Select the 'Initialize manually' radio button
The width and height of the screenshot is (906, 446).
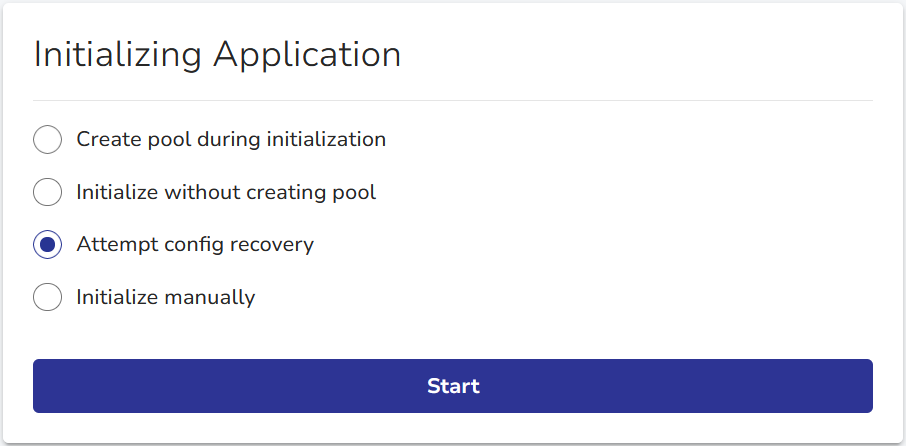(x=48, y=297)
